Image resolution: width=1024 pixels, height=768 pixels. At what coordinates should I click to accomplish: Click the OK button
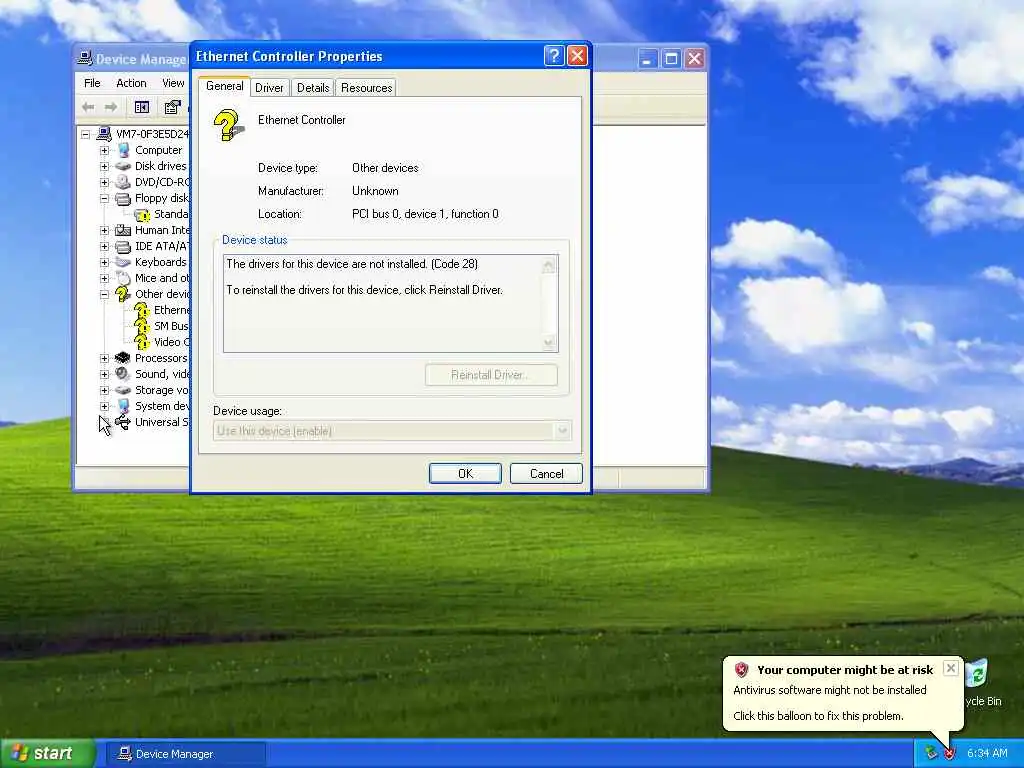coord(465,473)
